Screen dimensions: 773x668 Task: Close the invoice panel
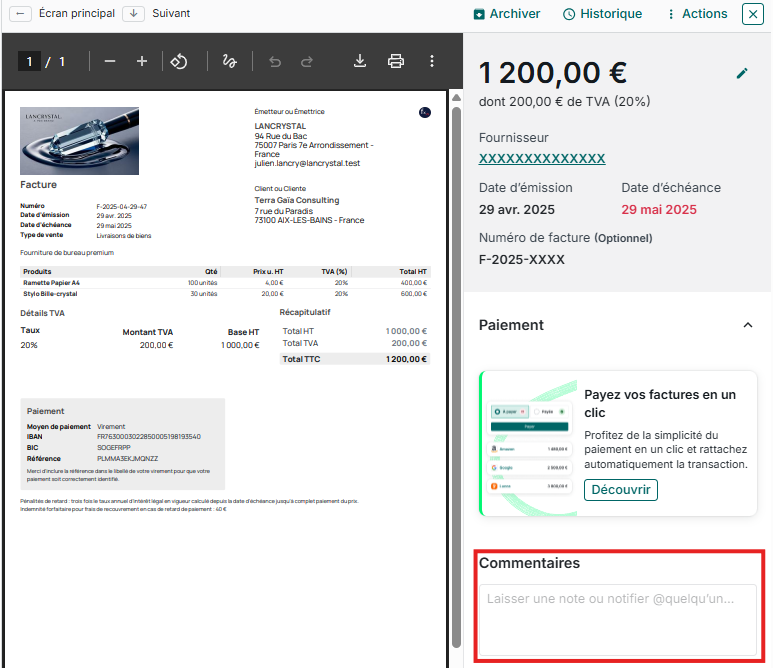(x=752, y=14)
